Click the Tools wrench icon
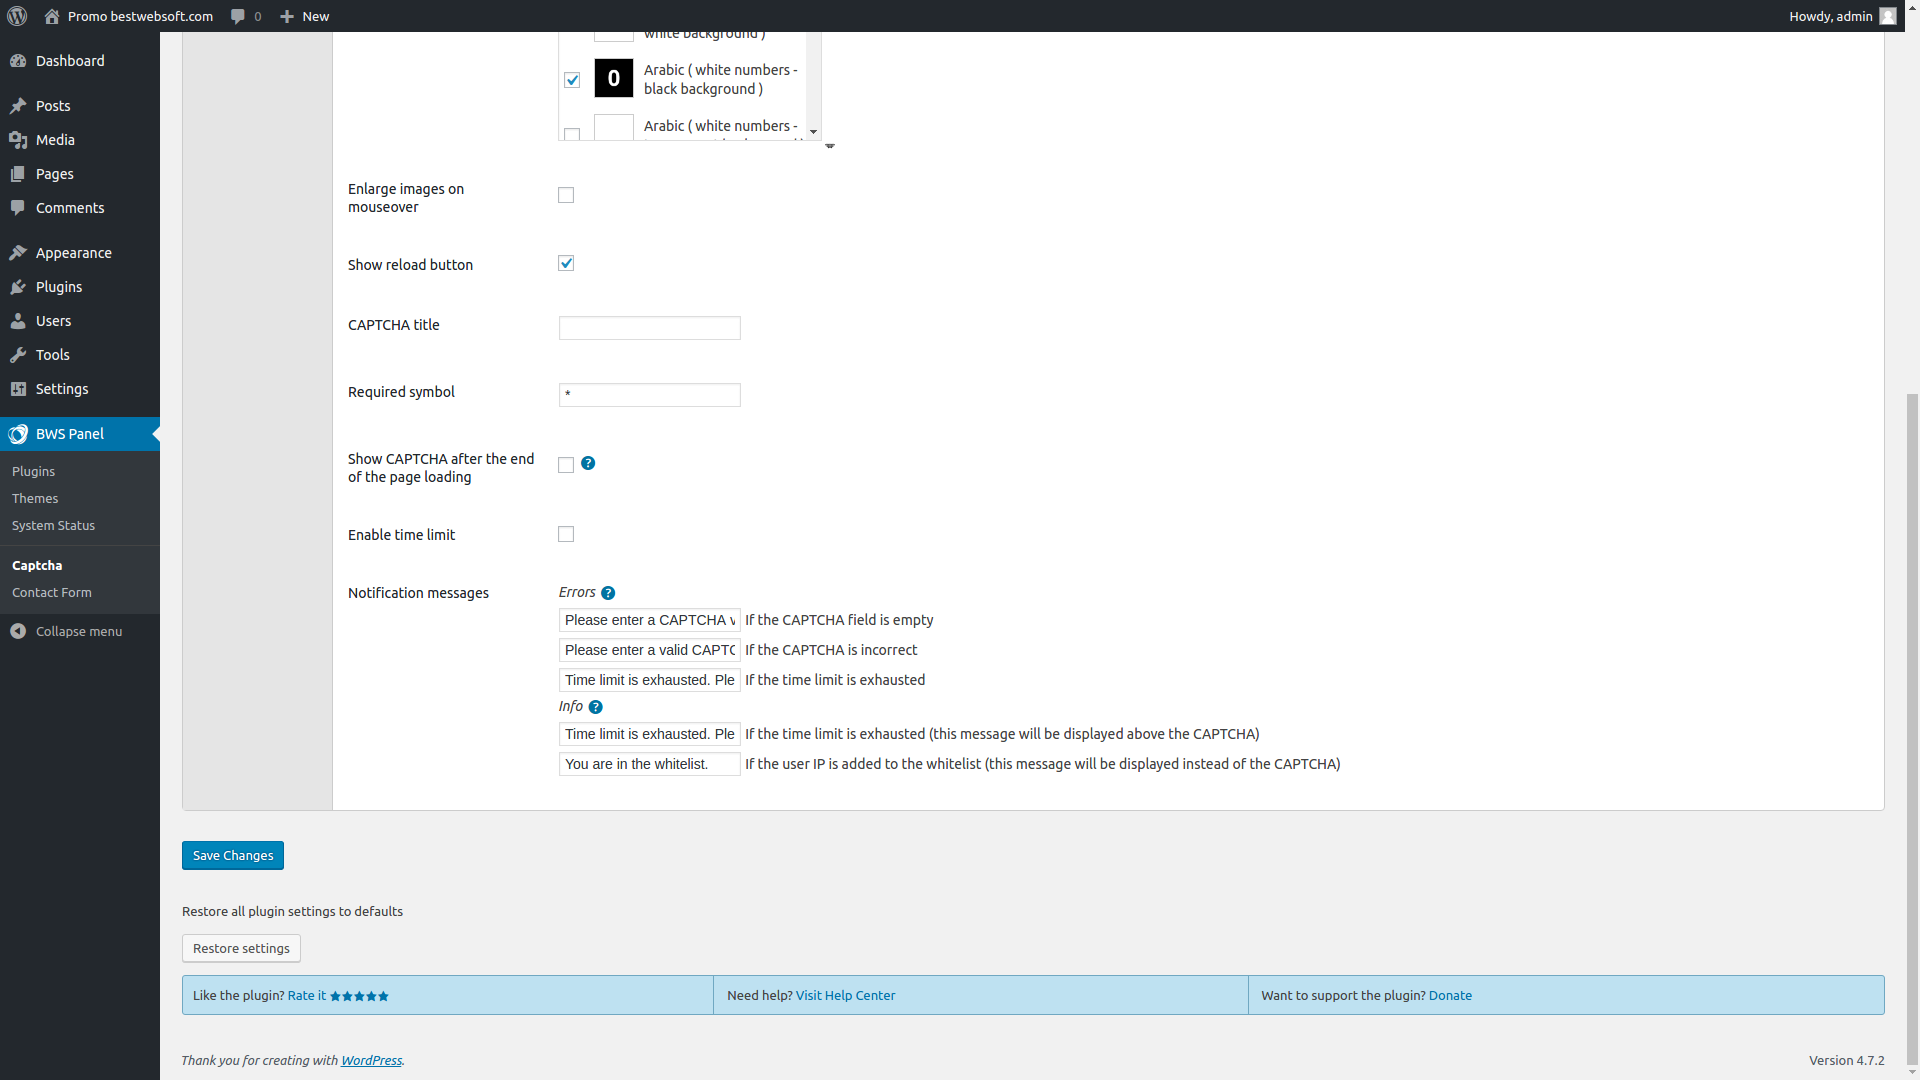Screen dimensions: 1920x1080 pyautogui.click(x=18, y=355)
